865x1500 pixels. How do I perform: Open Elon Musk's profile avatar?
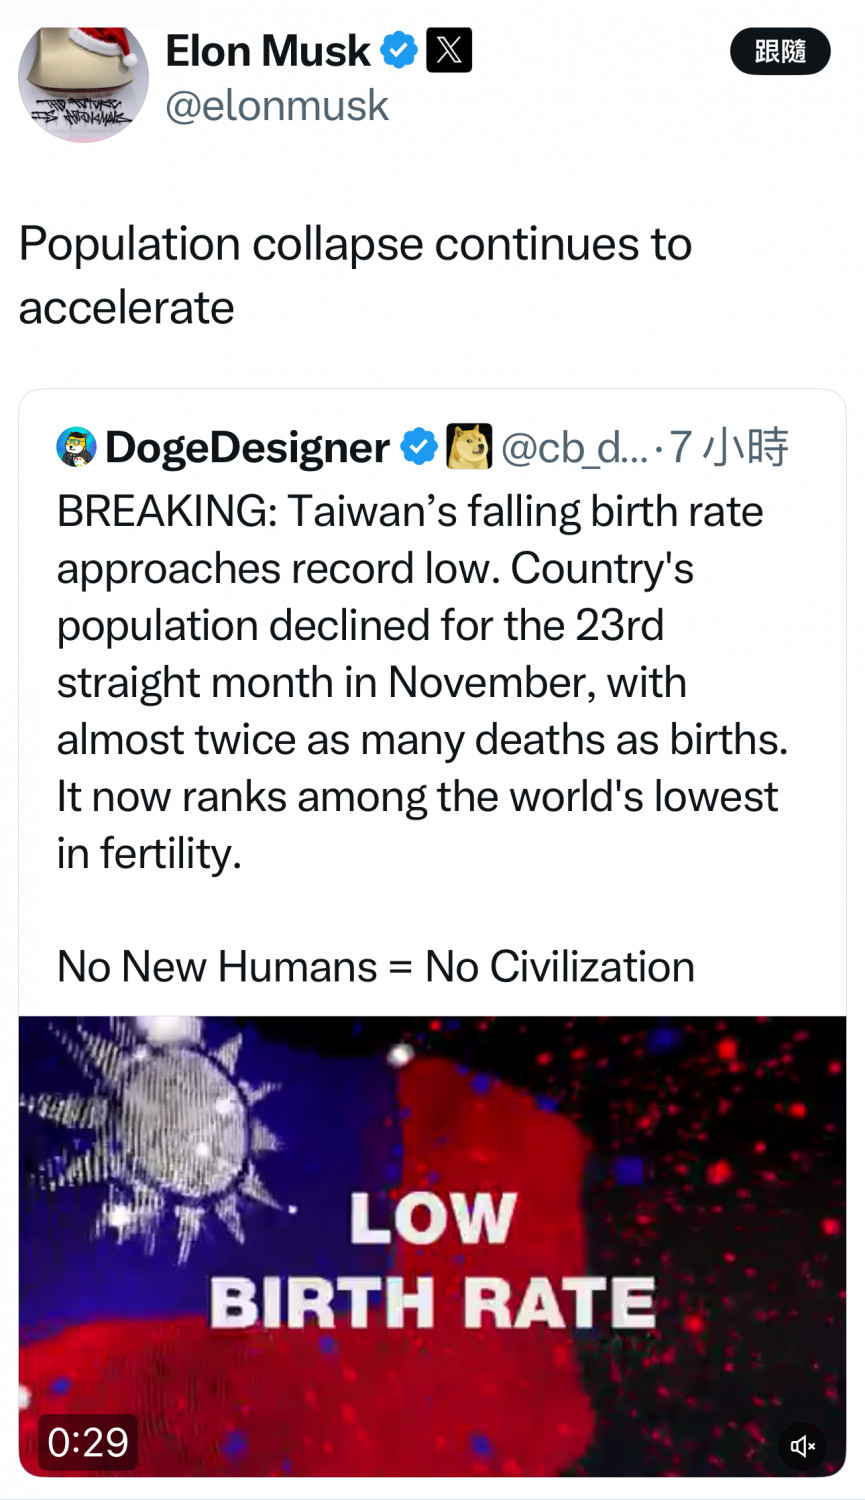(x=83, y=83)
